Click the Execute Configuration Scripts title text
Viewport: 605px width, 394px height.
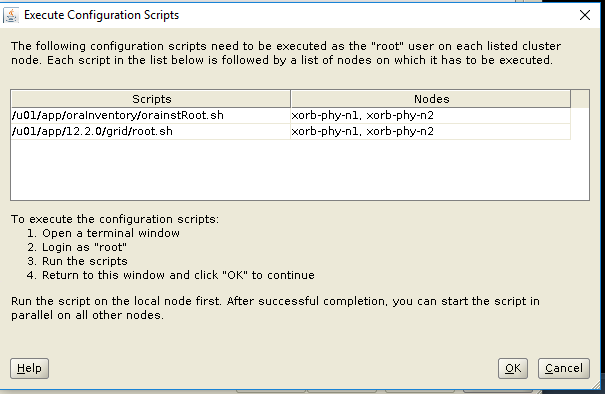tap(101, 15)
